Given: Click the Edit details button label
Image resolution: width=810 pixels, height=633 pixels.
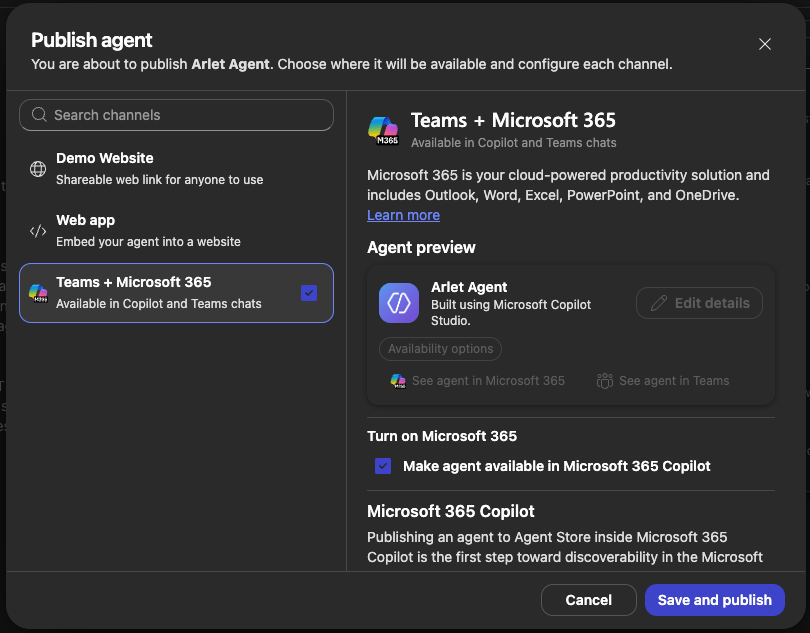Looking at the screenshot, I should click(712, 303).
